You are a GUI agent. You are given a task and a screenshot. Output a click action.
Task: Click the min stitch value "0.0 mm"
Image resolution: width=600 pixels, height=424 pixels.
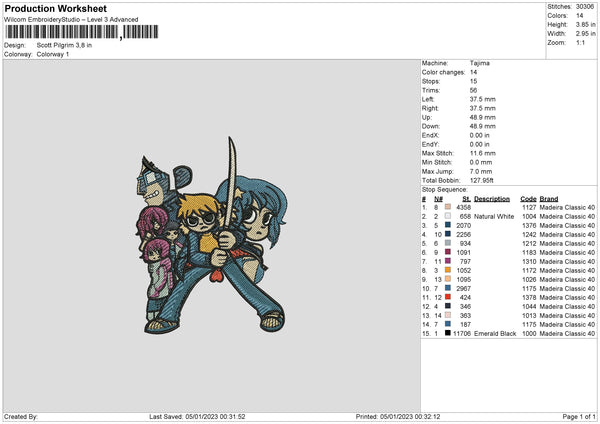[481, 162]
